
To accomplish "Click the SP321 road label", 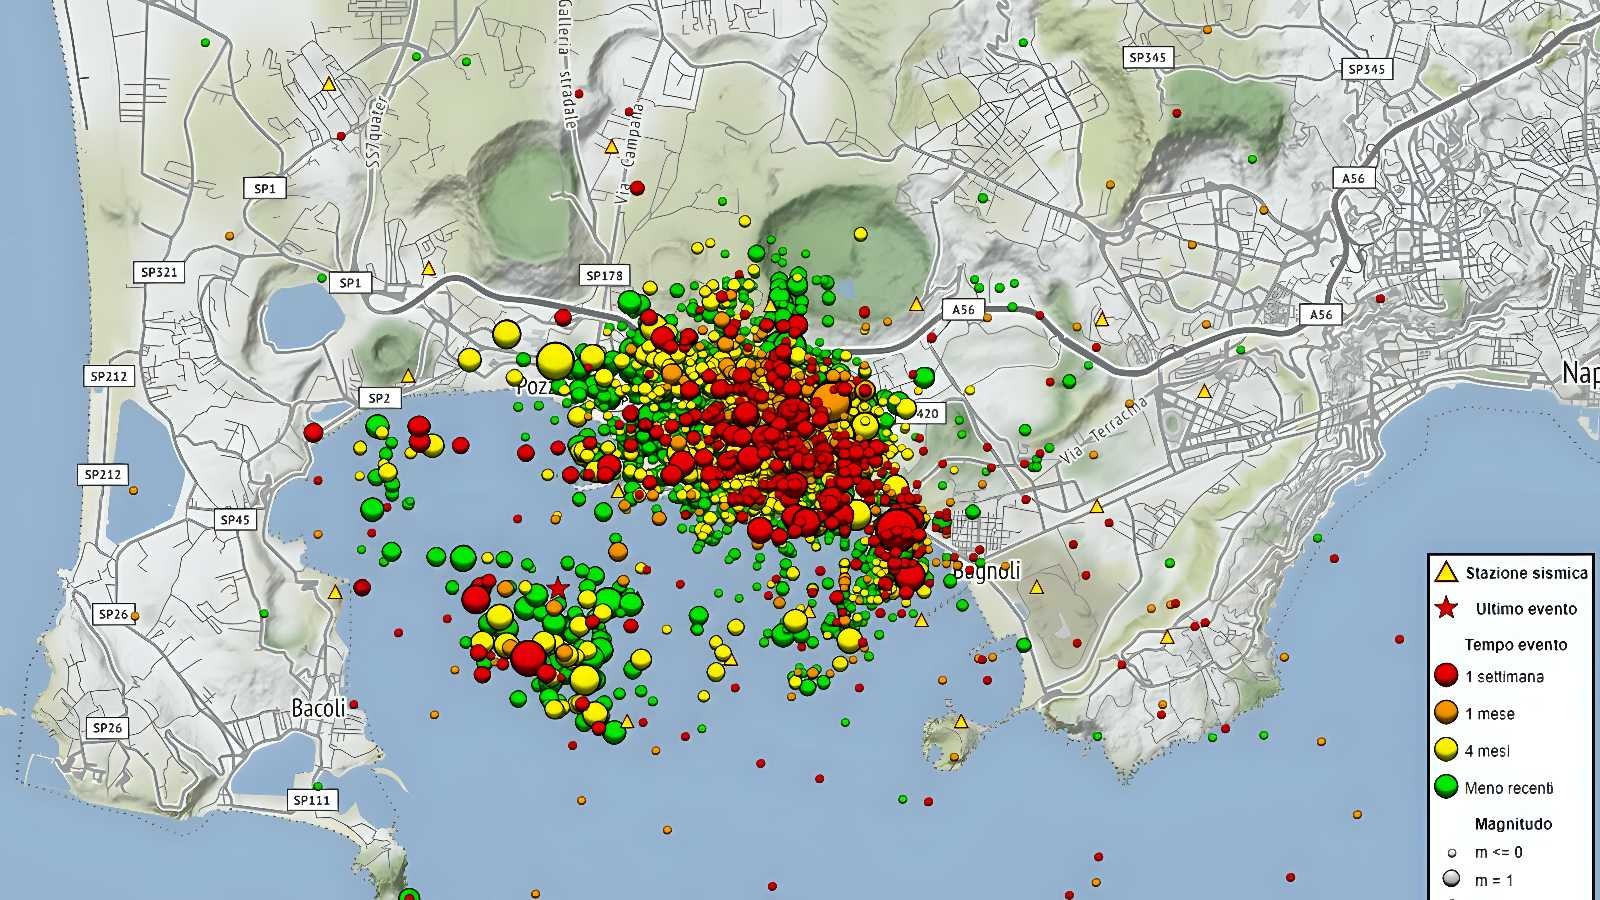I will click(159, 272).
